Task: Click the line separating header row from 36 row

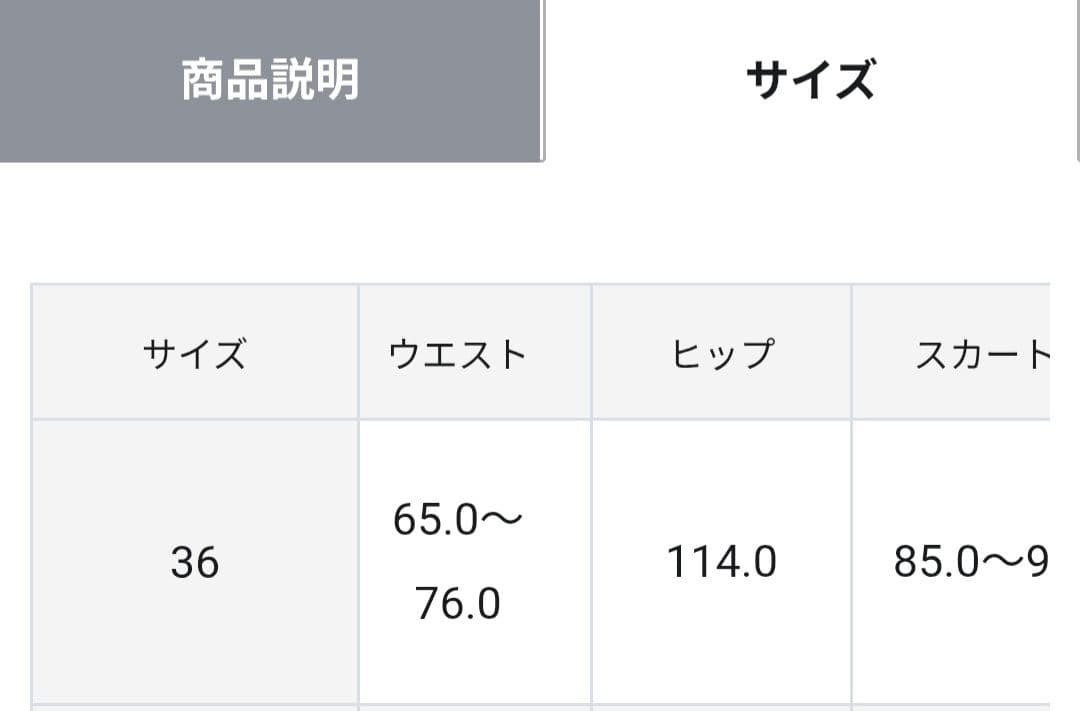Action: click(540, 419)
